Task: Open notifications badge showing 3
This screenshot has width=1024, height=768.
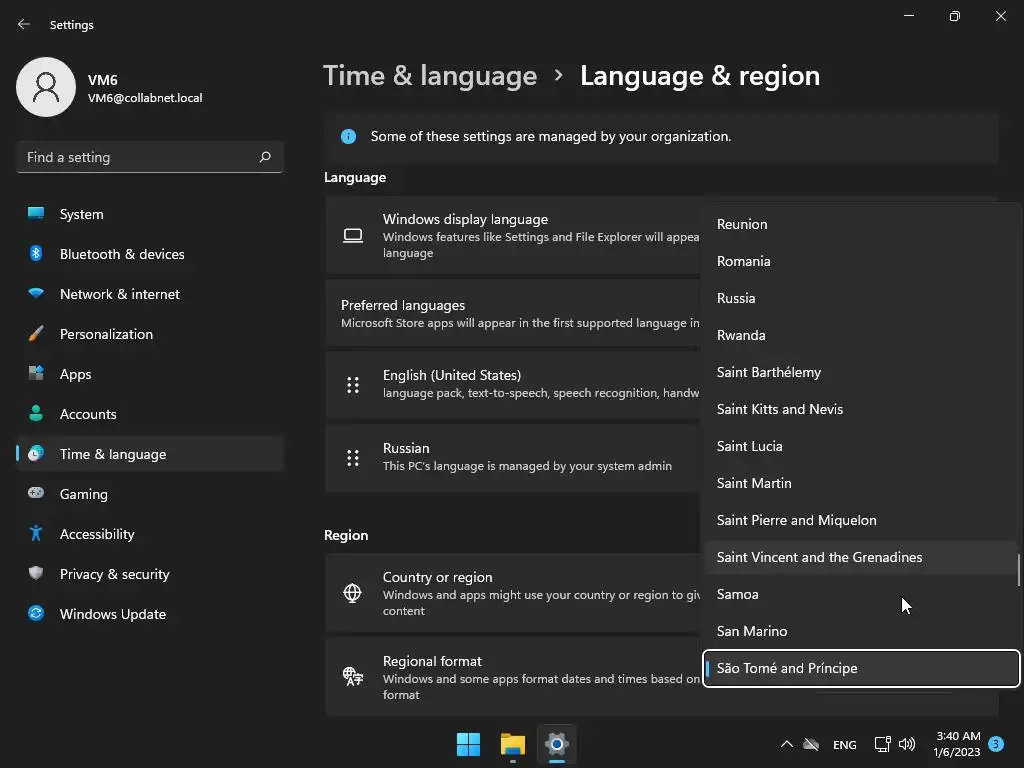Action: point(995,744)
